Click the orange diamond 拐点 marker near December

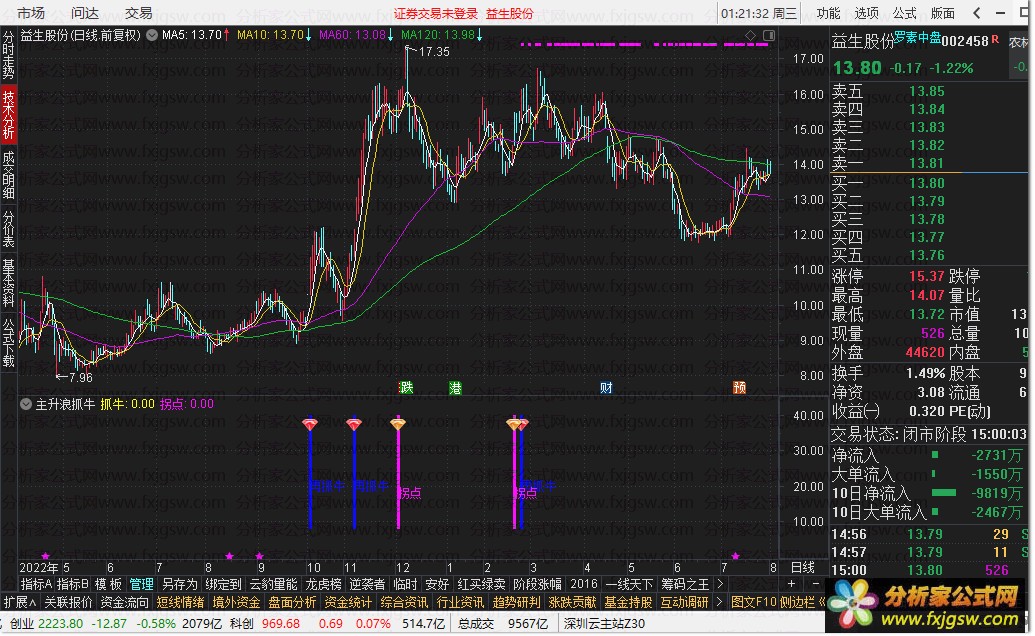(397, 424)
